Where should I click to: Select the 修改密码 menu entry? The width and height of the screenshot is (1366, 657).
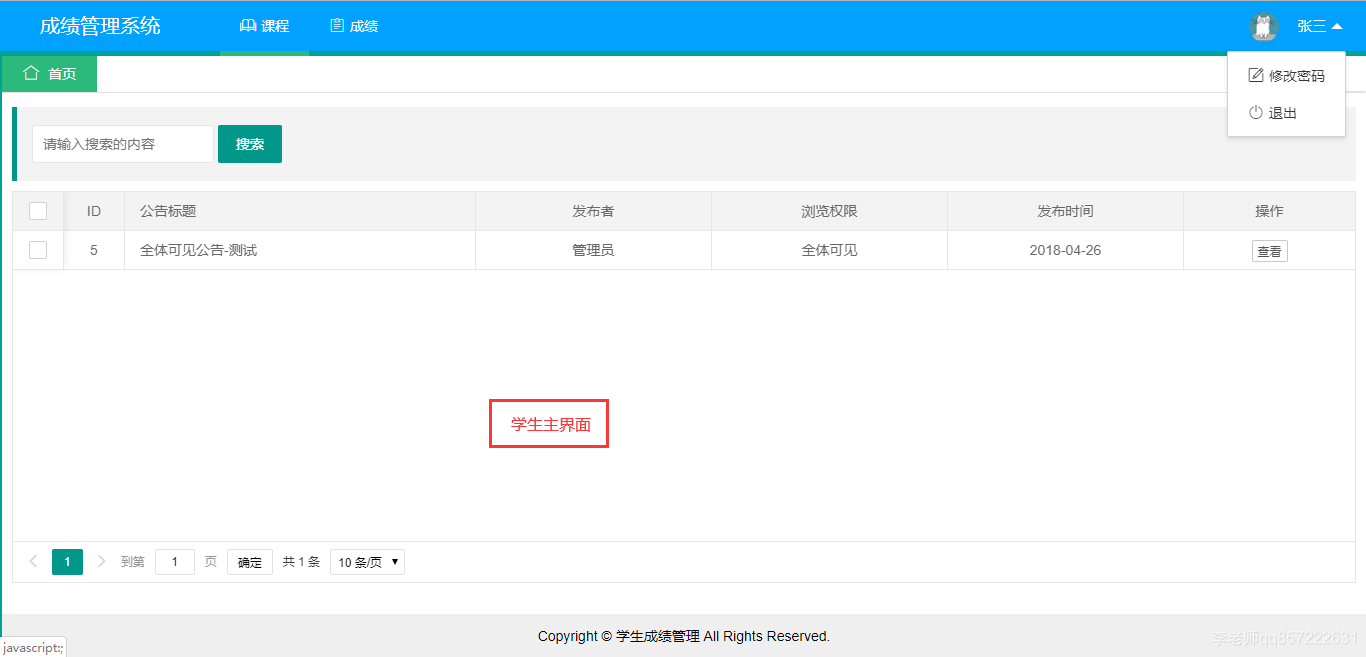(x=1295, y=74)
